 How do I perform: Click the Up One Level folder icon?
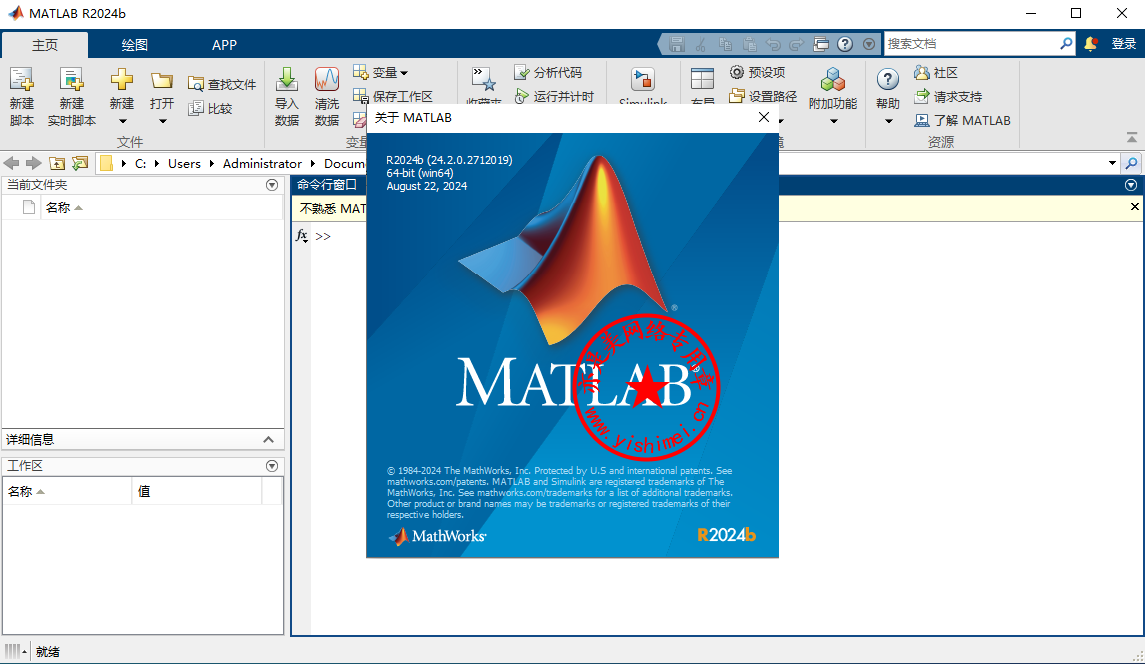pyautogui.click(x=57, y=163)
